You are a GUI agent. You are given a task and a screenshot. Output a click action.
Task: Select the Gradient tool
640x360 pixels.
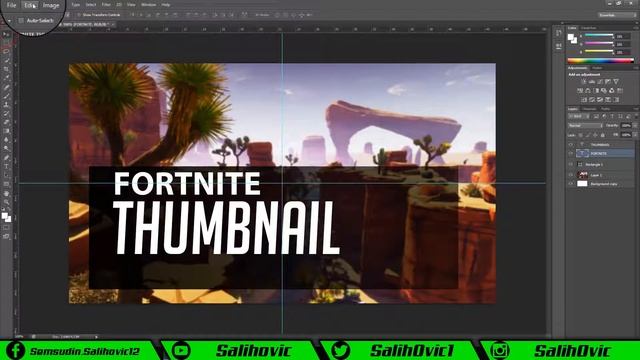pos(6,131)
